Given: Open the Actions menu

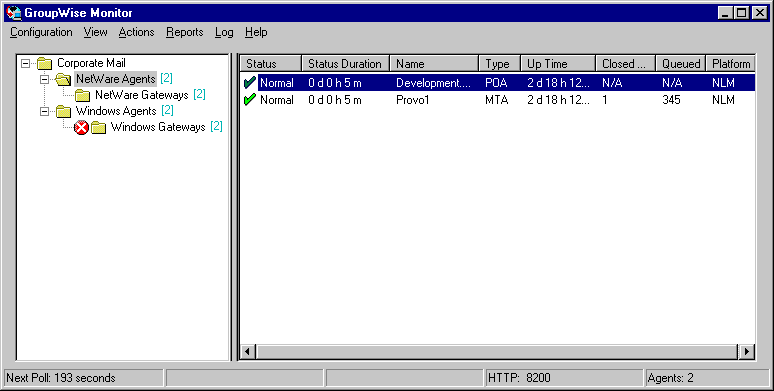Looking at the screenshot, I should [136, 32].
